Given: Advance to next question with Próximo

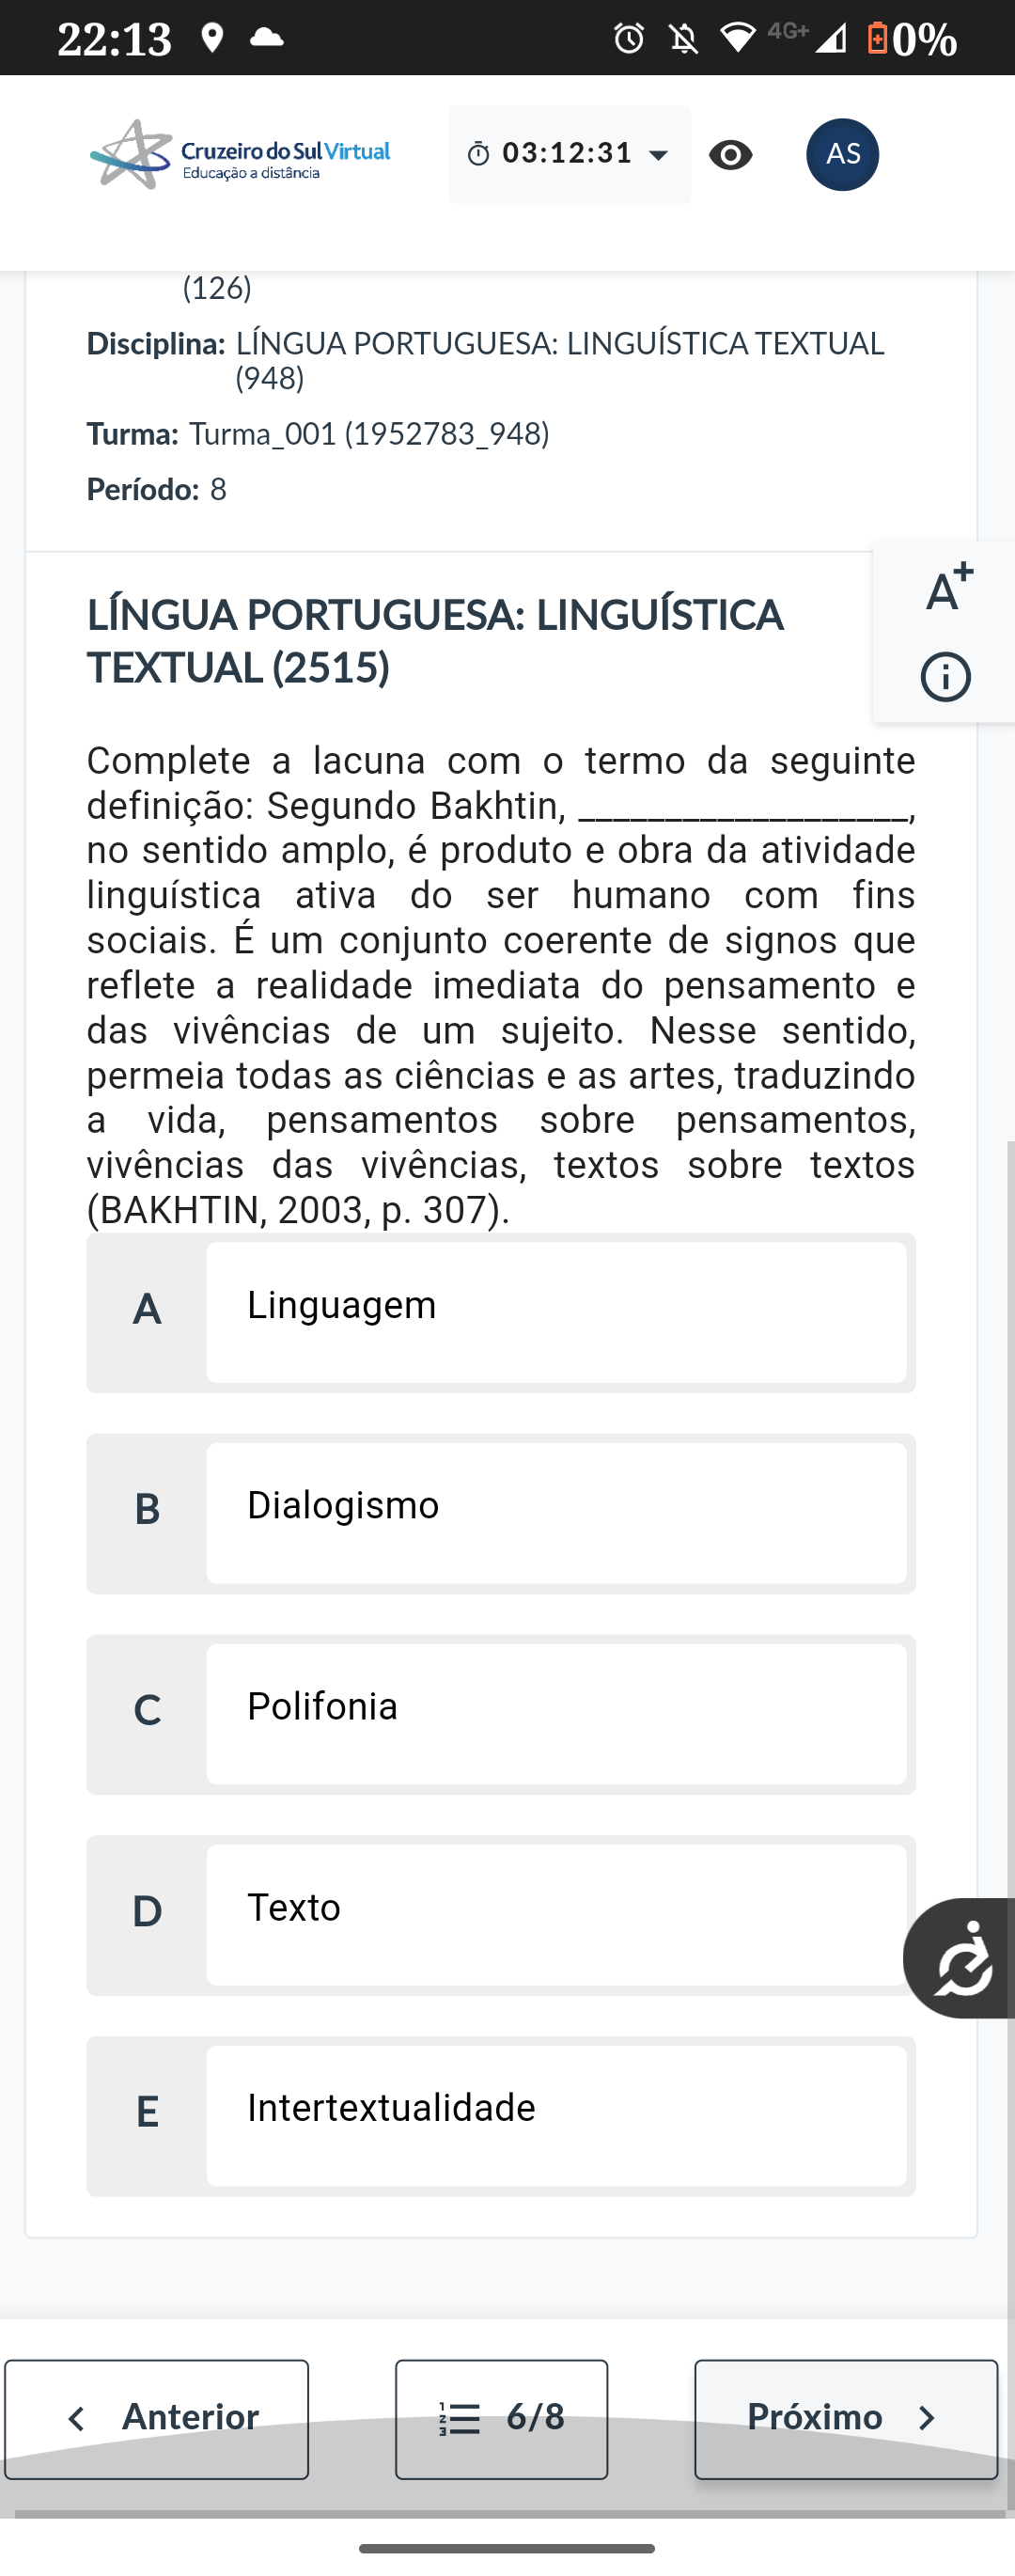Looking at the screenshot, I should click(845, 2418).
